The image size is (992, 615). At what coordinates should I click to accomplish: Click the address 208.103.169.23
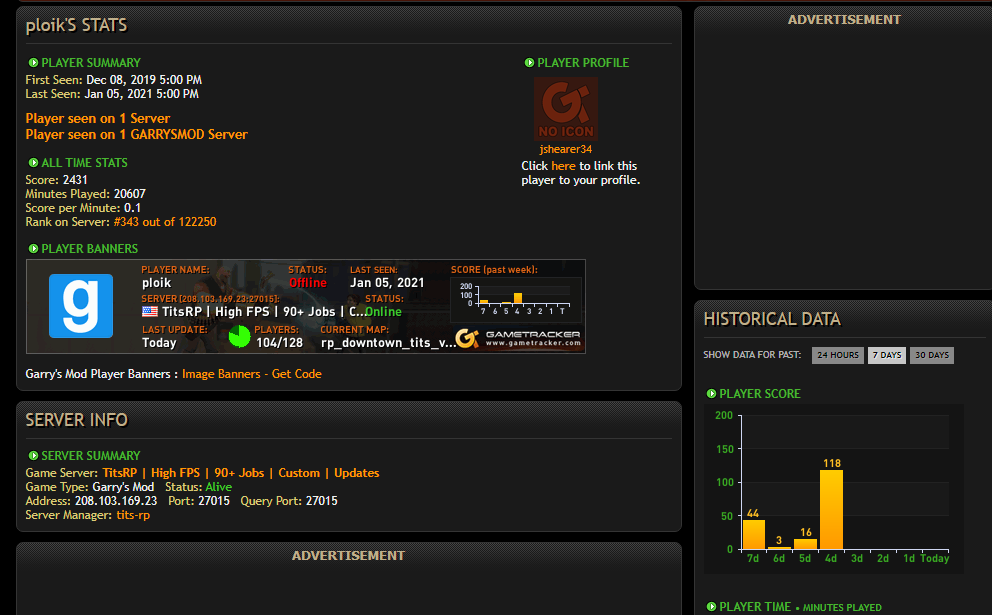pos(116,501)
